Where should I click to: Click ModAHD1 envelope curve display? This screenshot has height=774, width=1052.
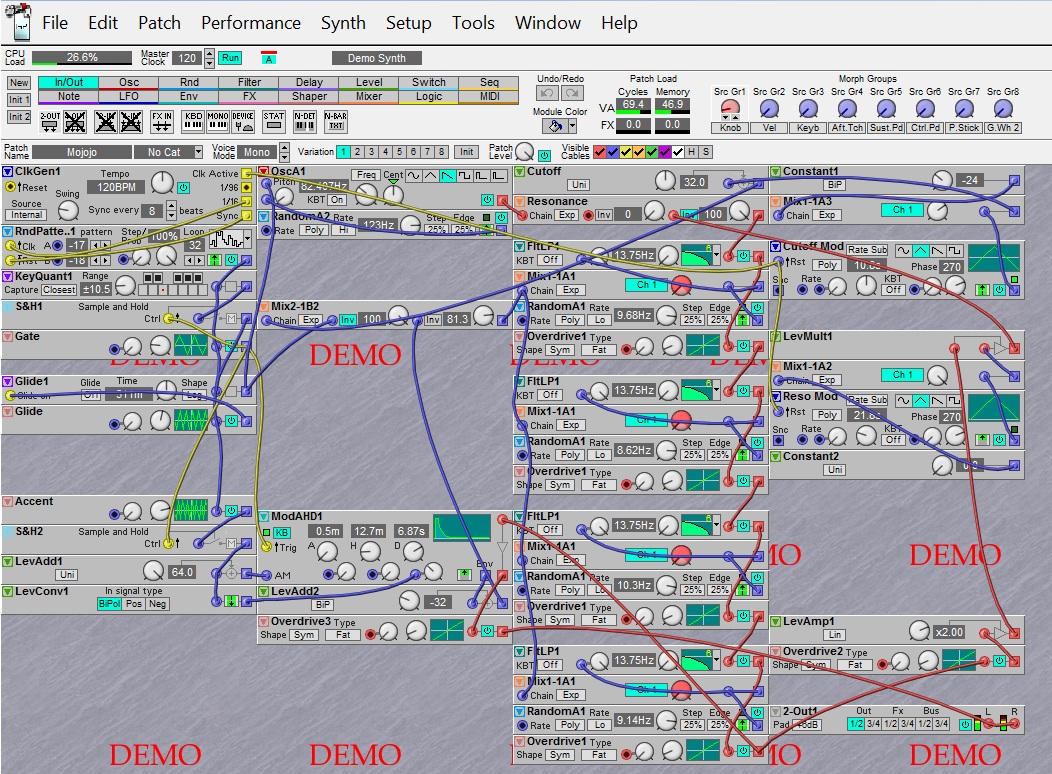[x=462, y=528]
